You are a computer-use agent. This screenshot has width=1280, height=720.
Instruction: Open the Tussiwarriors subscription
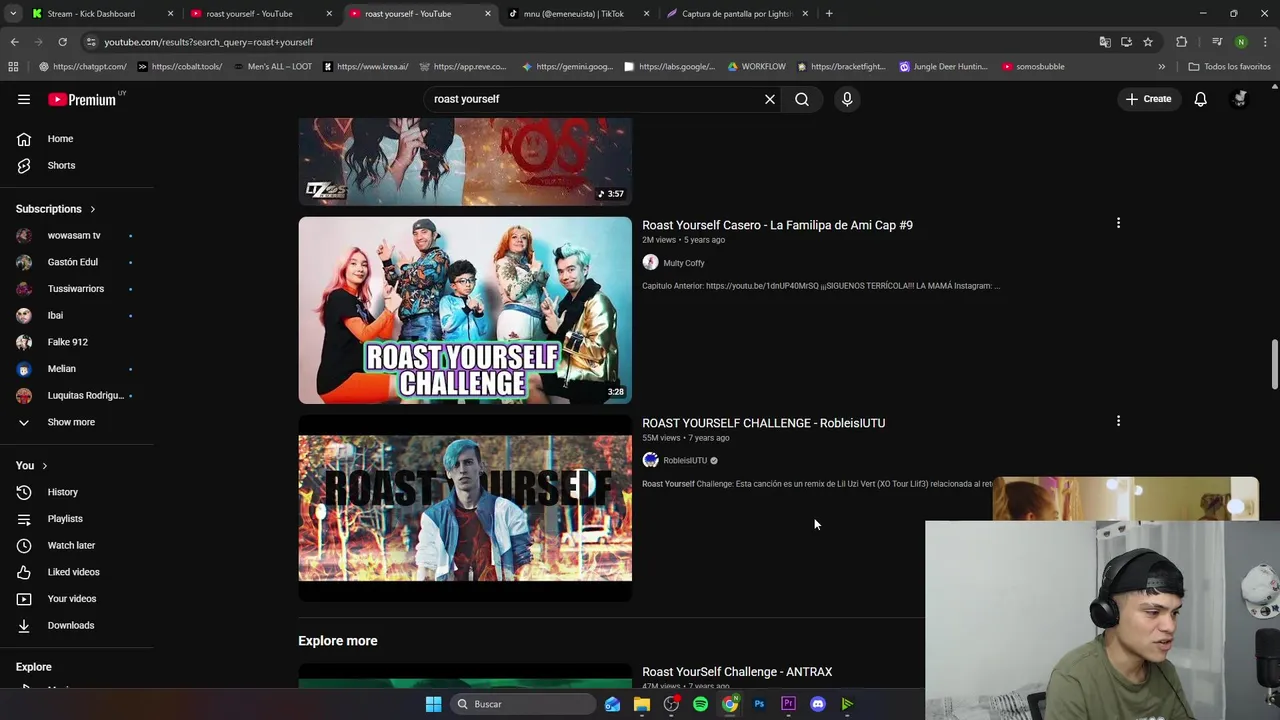click(x=77, y=289)
